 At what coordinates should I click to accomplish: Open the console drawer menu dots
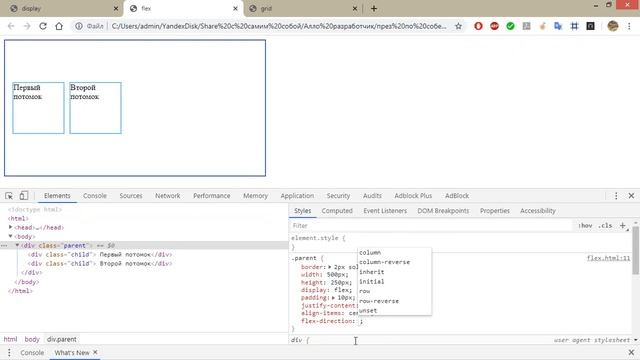pyautogui.click(x=9, y=353)
